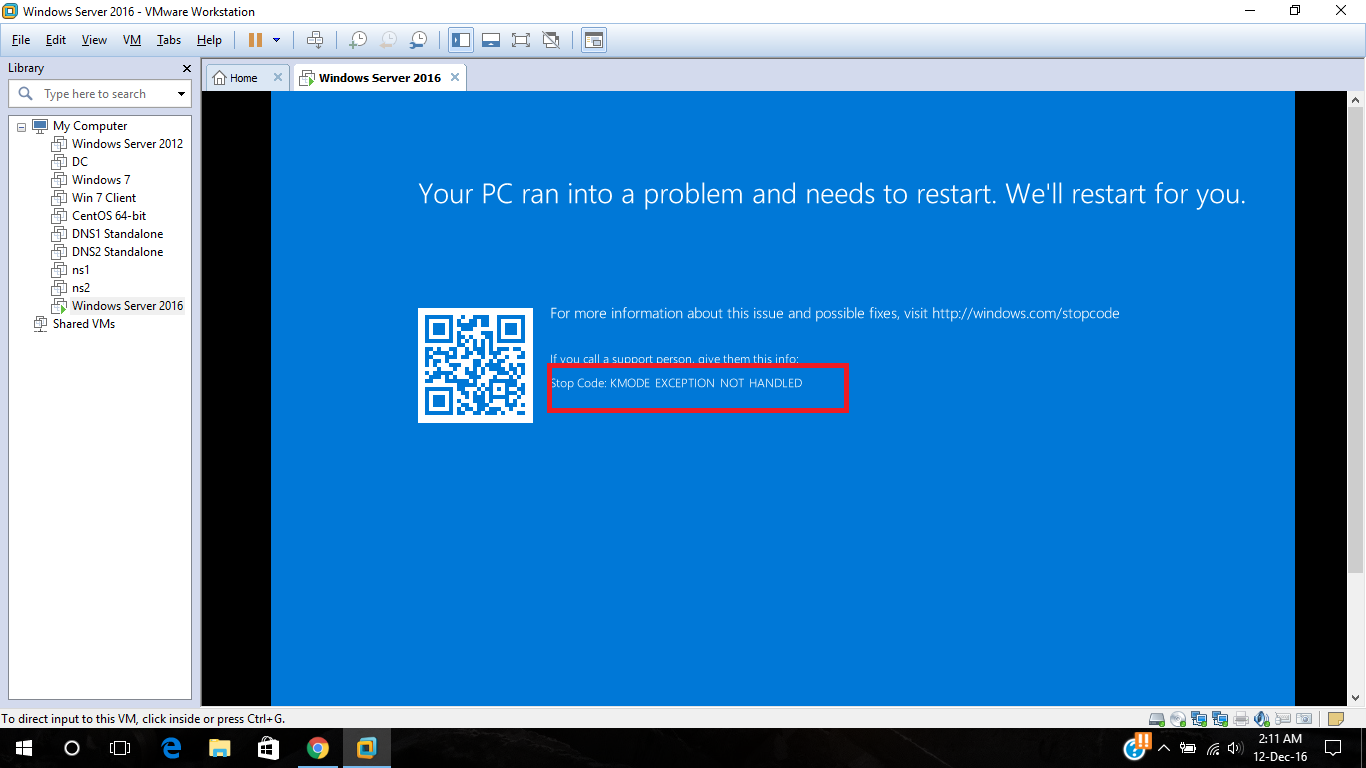Open the Help menu
1366x768 pixels.
click(209, 40)
